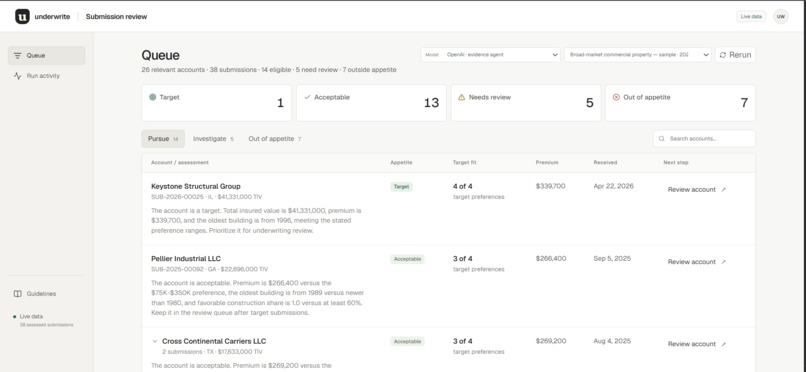Image resolution: width=806 pixels, height=372 pixels.
Task: Open the Queue sidebar item
Action: [46, 55]
